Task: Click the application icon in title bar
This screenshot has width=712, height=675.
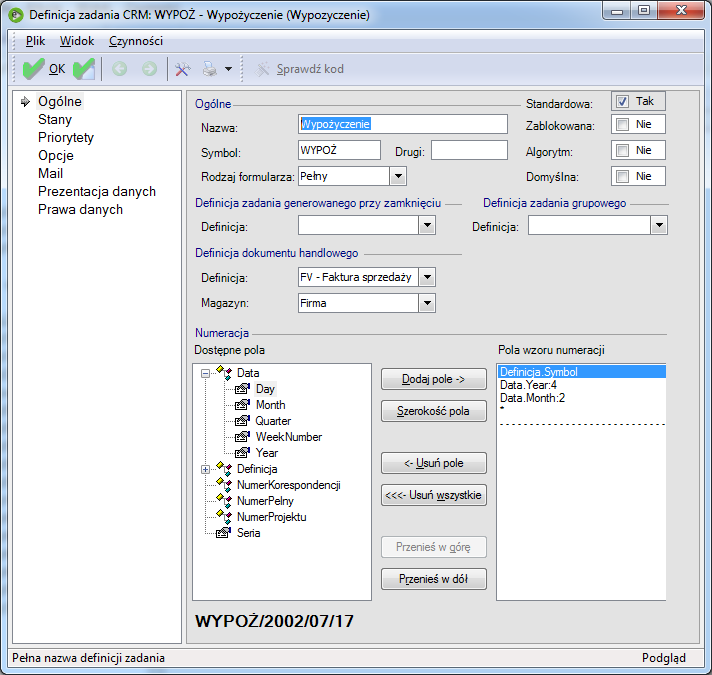Action: click(x=16, y=15)
